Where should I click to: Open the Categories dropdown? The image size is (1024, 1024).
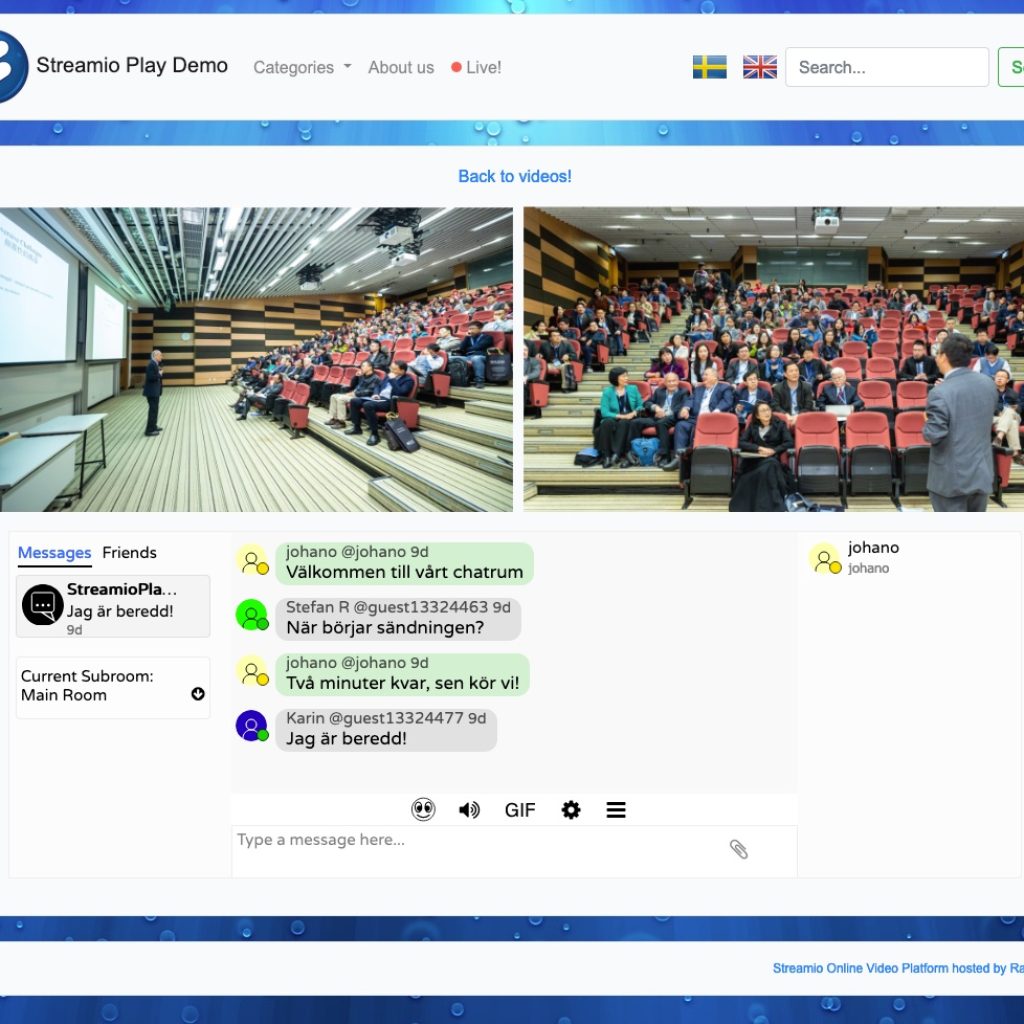click(294, 67)
